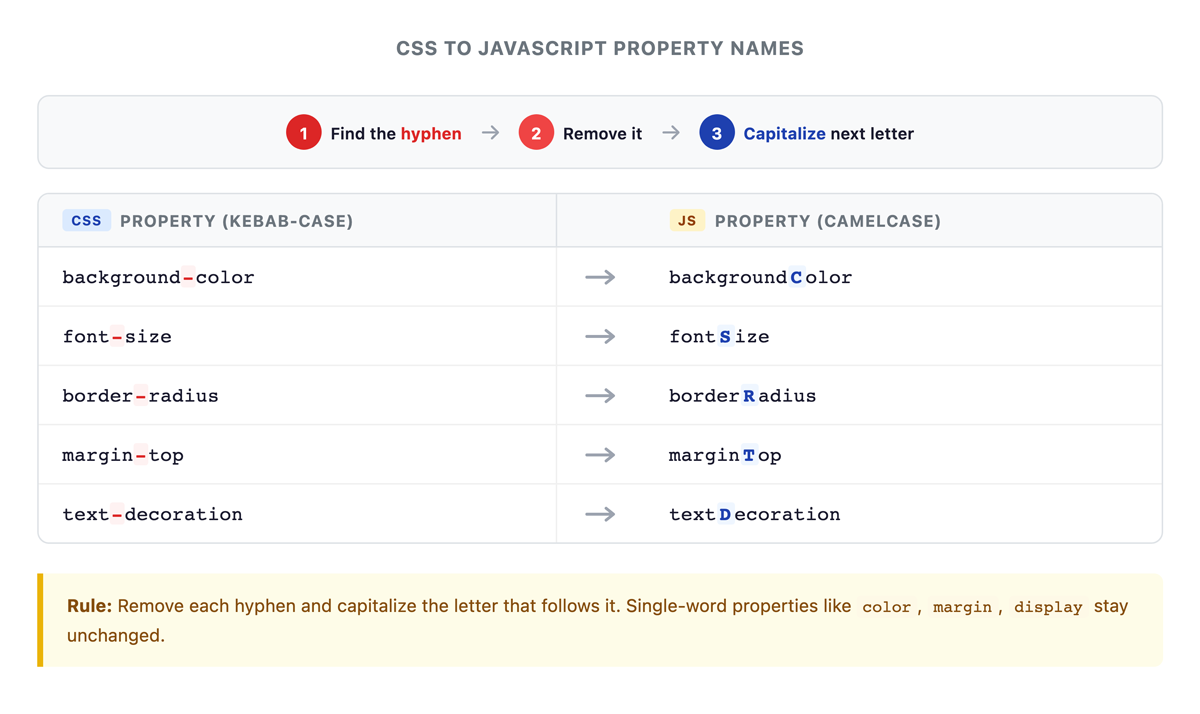The height and width of the screenshot is (714, 1200).
Task: Click the highlighted capital R in borderRadius
Action: (749, 395)
